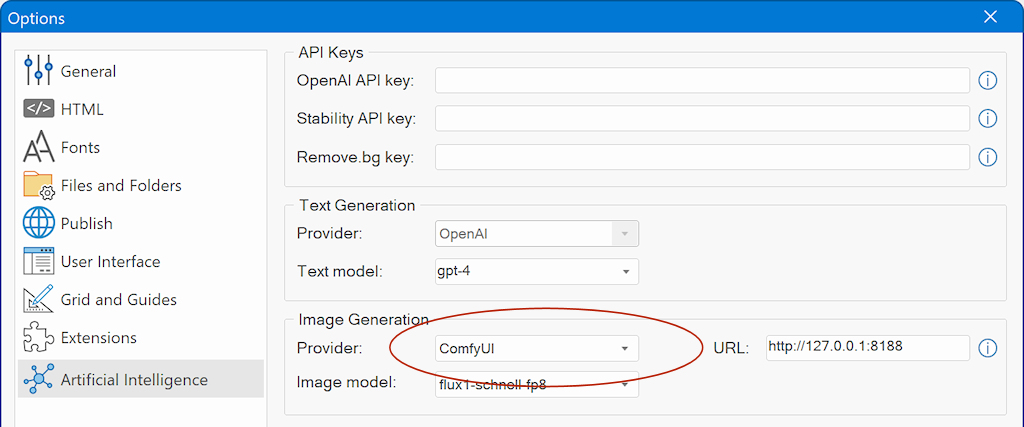Click the Artificial Intelligence network icon
This screenshot has width=1024, height=427.
point(38,379)
